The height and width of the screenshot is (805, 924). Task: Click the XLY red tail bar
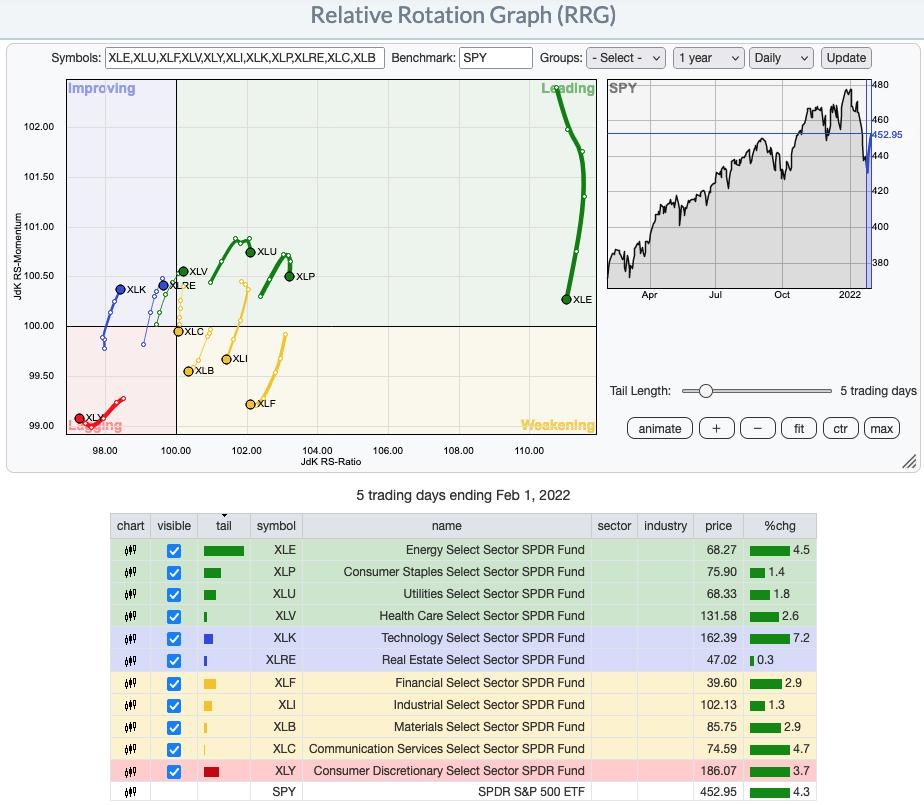[212, 771]
